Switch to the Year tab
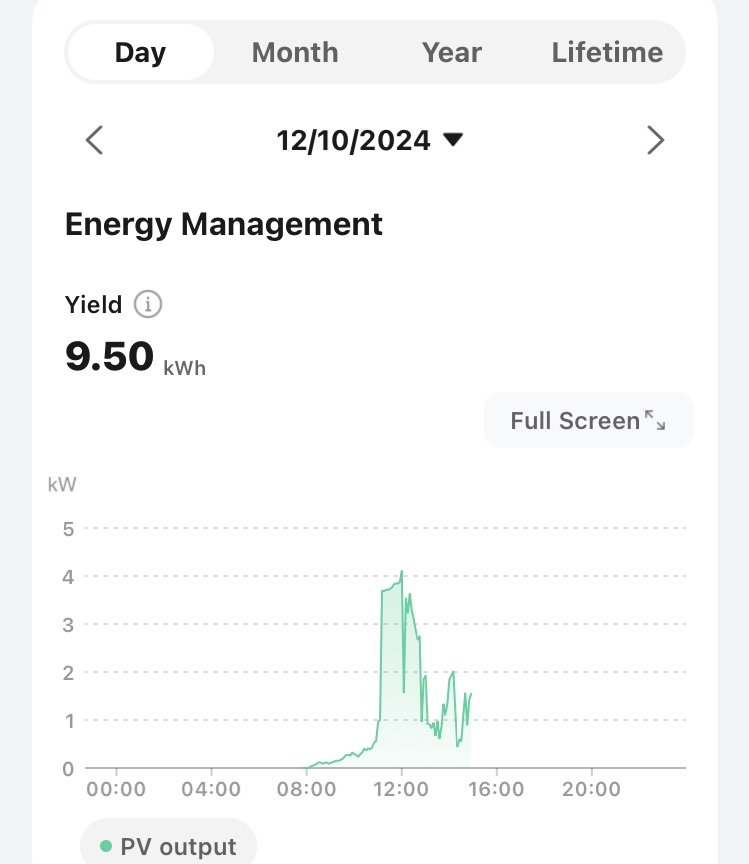 [452, 52]
